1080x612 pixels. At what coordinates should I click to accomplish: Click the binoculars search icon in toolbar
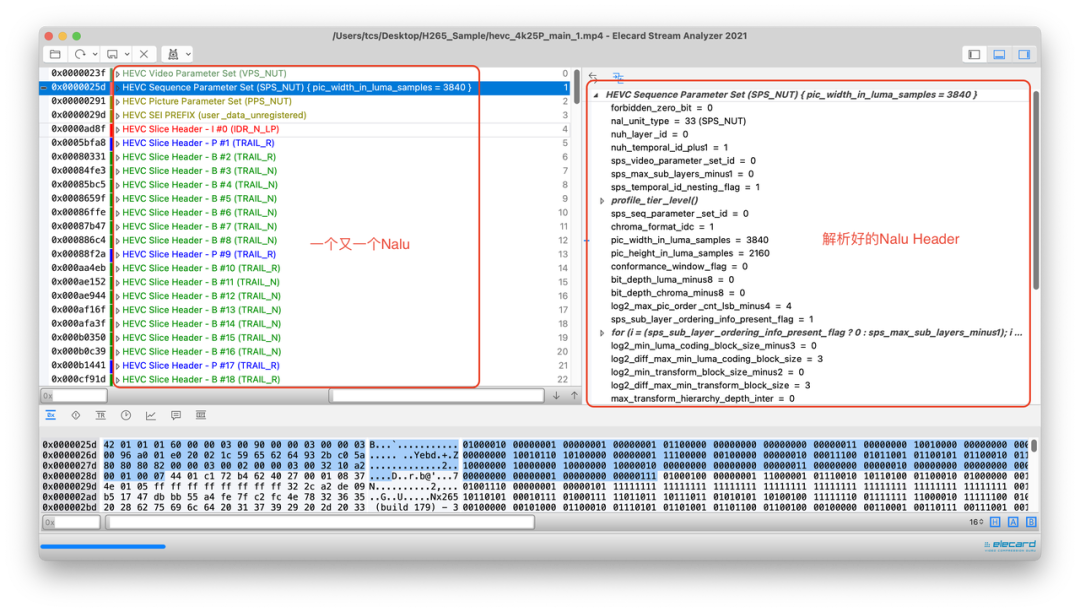pos(171,54)
